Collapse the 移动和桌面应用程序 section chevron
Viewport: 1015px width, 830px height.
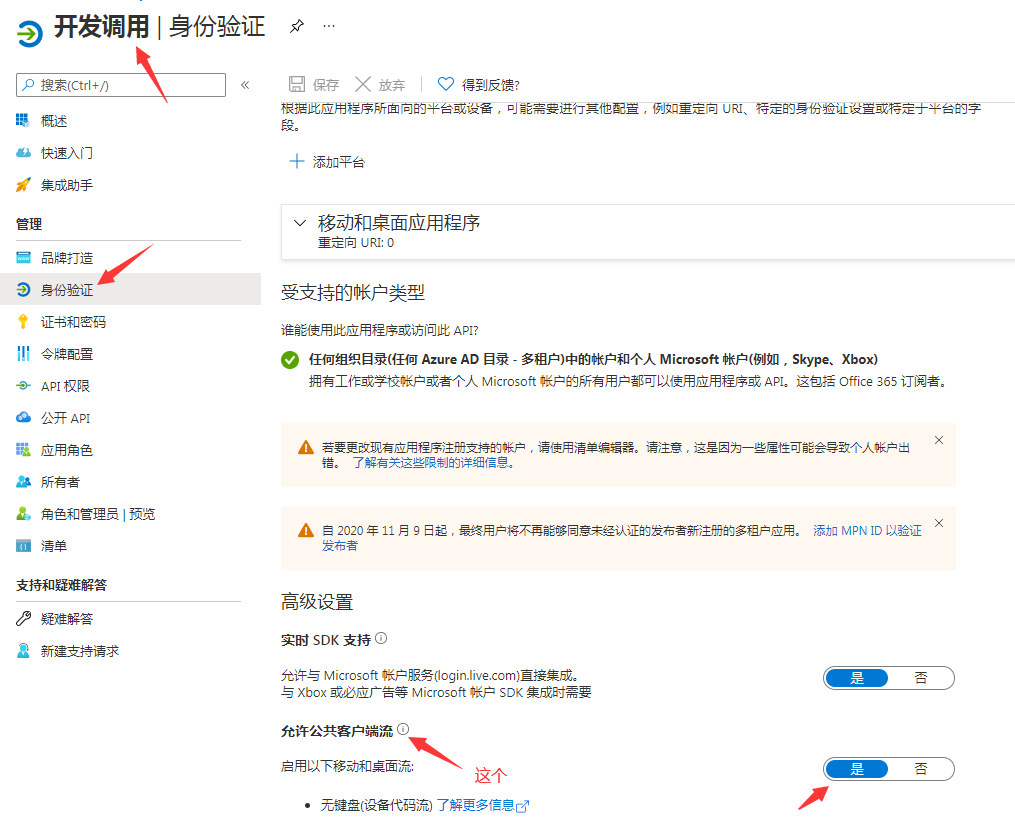(300, 223)
